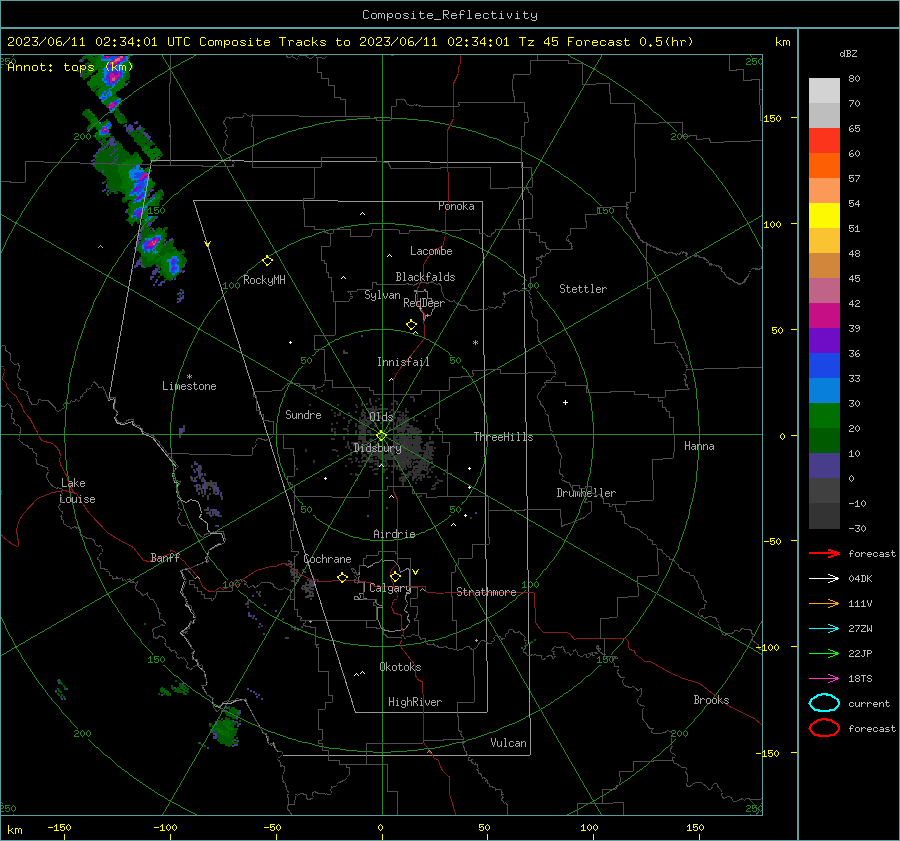Click gray clutter echoes around Didsbury
Screen dimensions: 900x841
(x=396, y=442)
